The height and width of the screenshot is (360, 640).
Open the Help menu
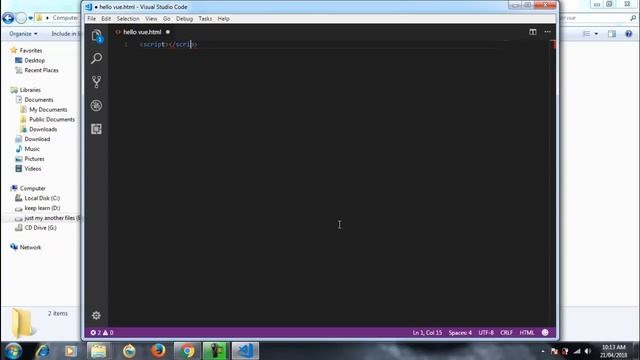coord(223,19)
